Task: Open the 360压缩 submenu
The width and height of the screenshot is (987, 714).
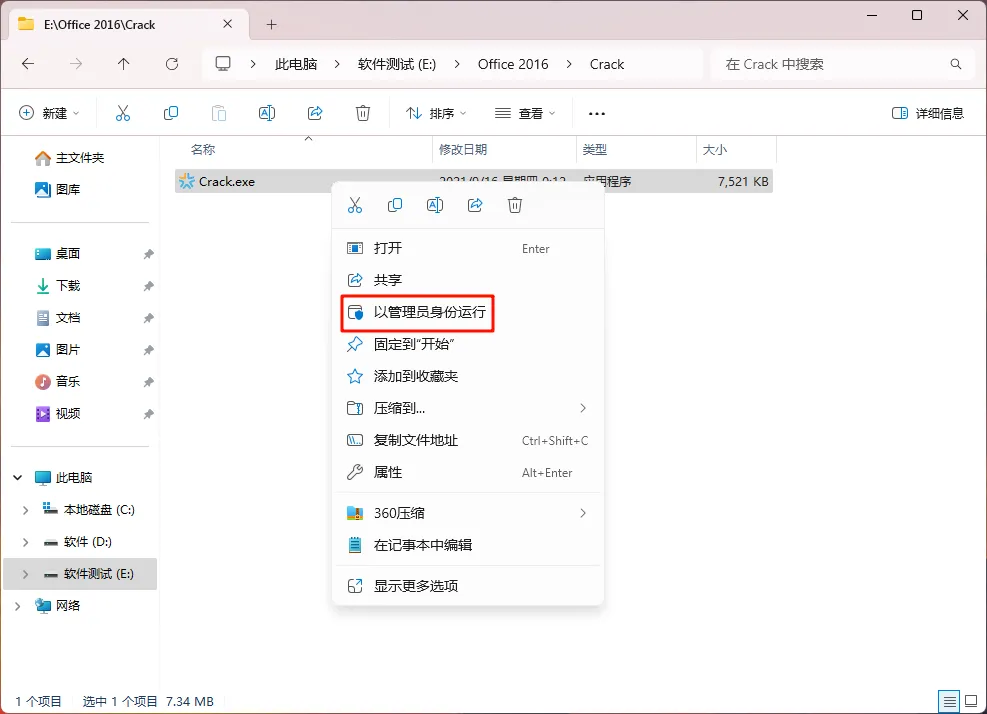Action: coord(468,513)
